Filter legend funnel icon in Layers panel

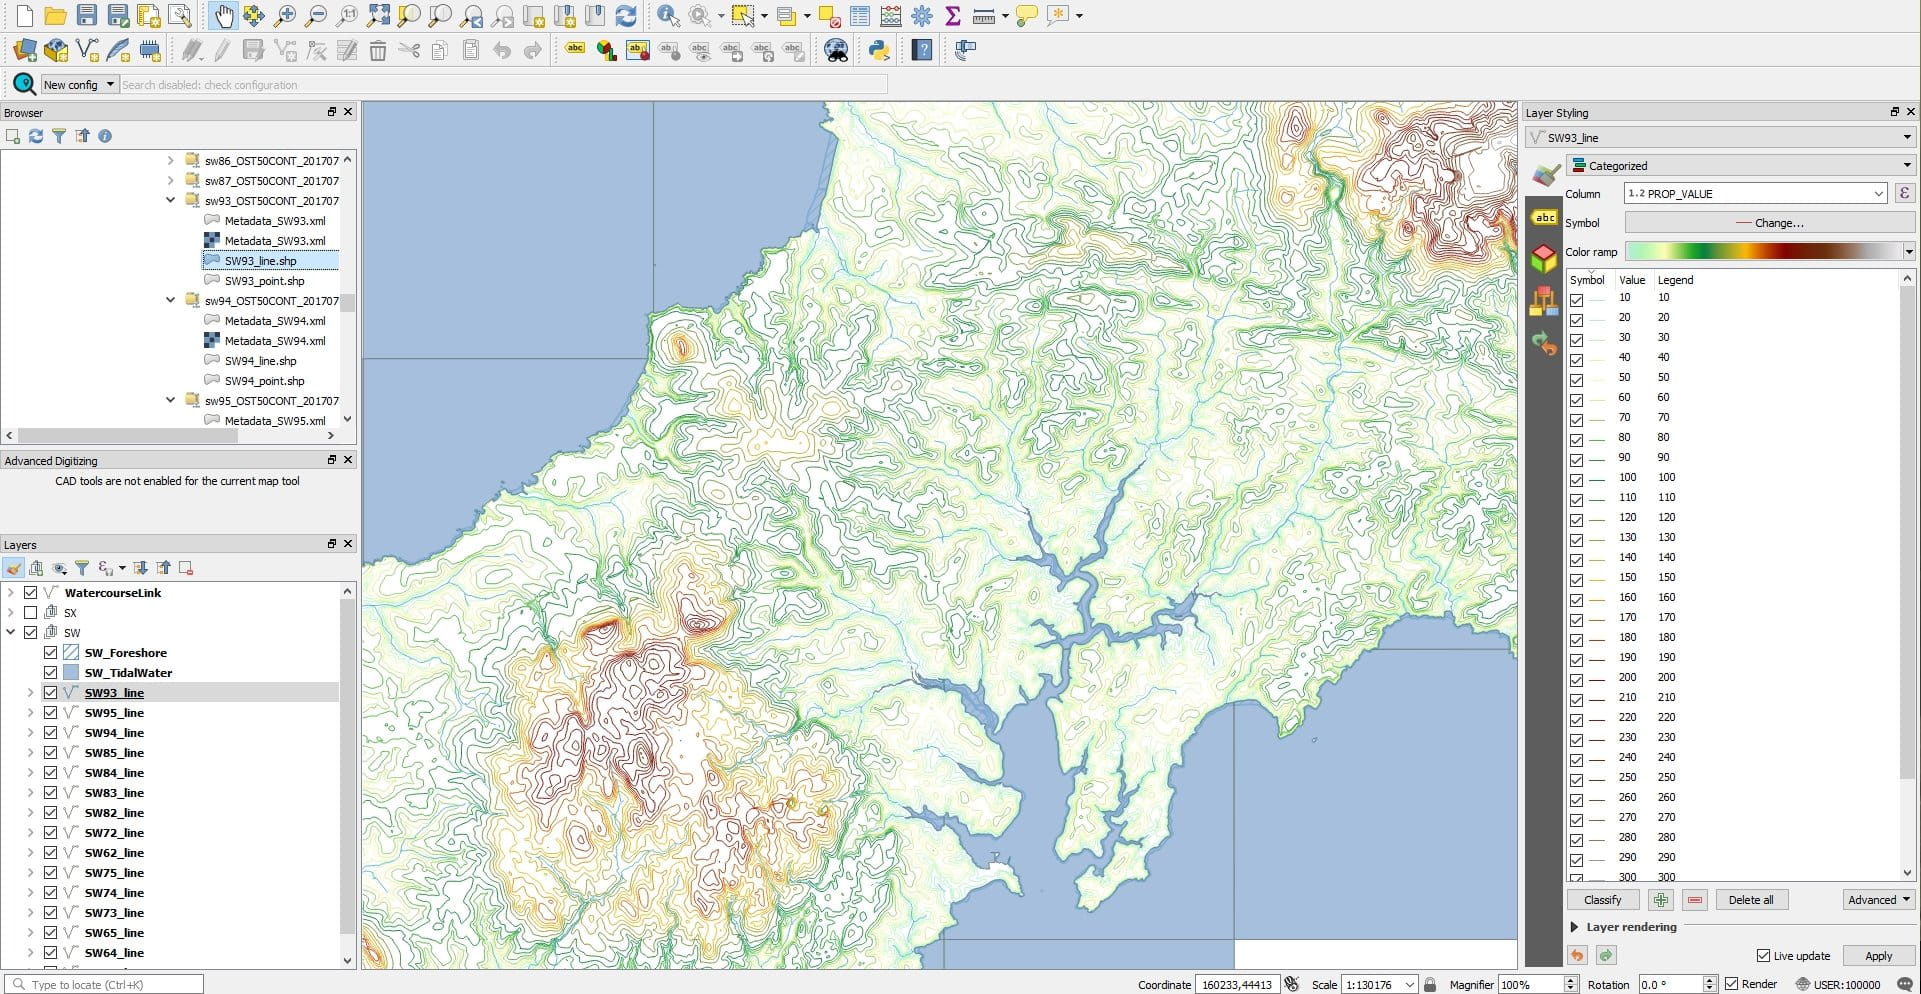[x=82, y=568]
